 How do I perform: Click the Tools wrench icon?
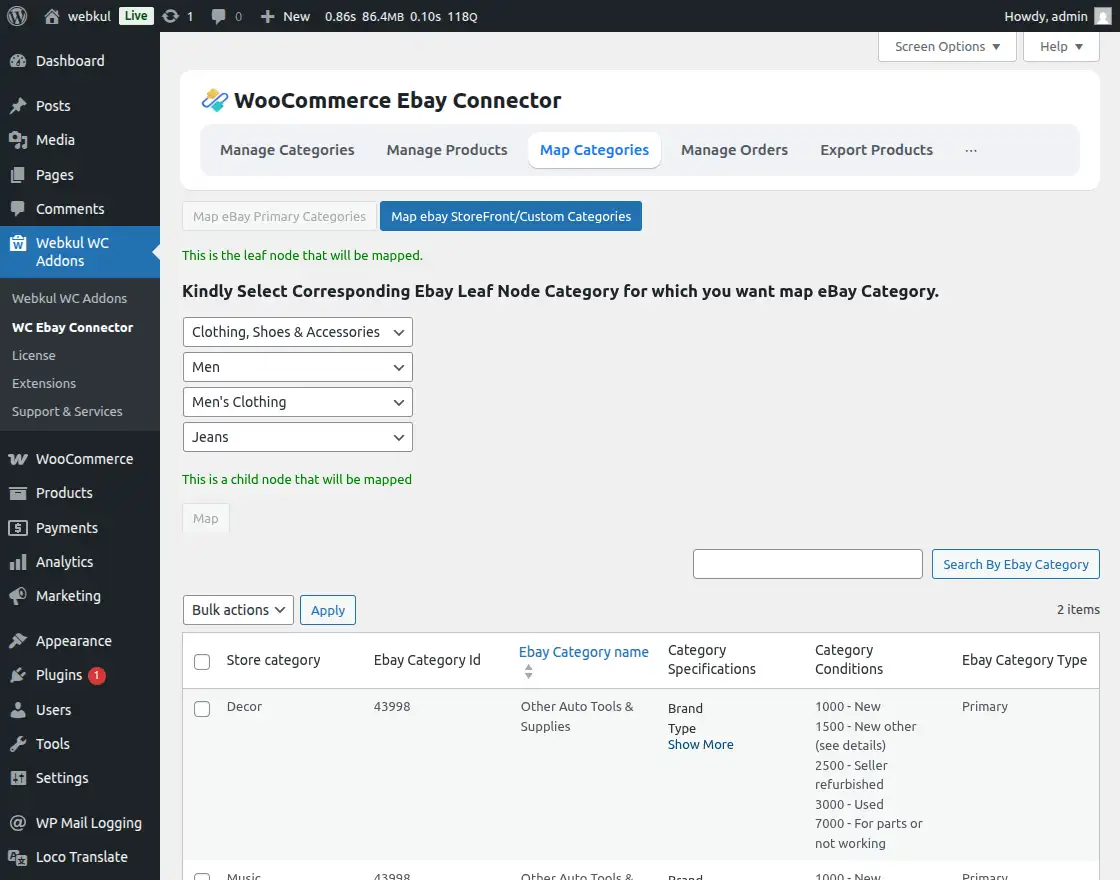[18, 744]
